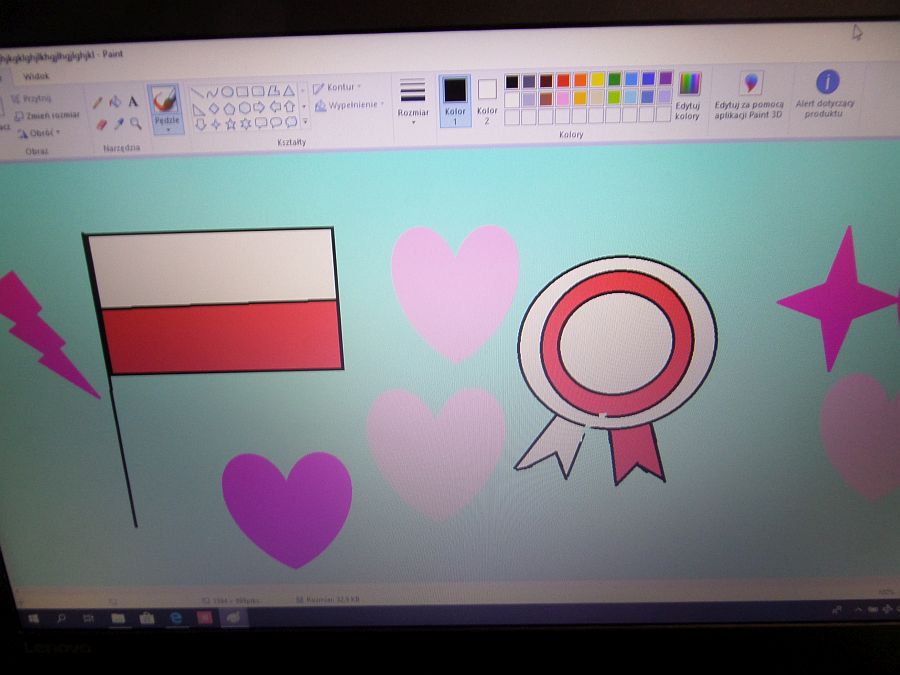
Task: Open the Rozmiar line size dropdown
Action: [412, 102]
